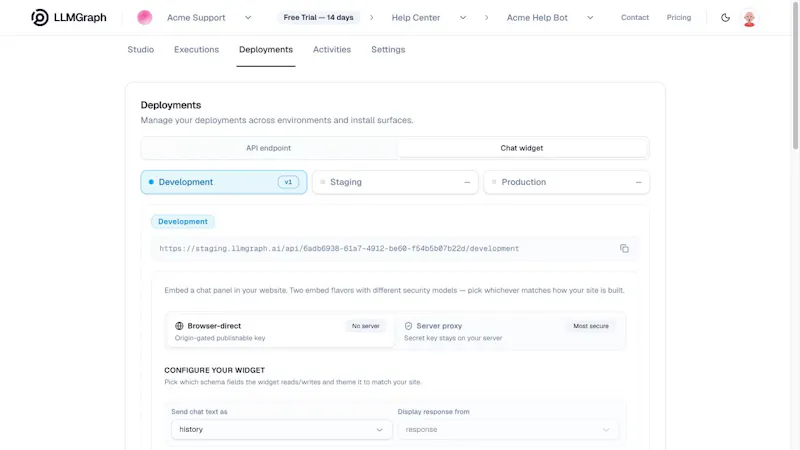Open the 'Display response from' dropdown
Screen dimensions: 800x450
tap(508, 430)
